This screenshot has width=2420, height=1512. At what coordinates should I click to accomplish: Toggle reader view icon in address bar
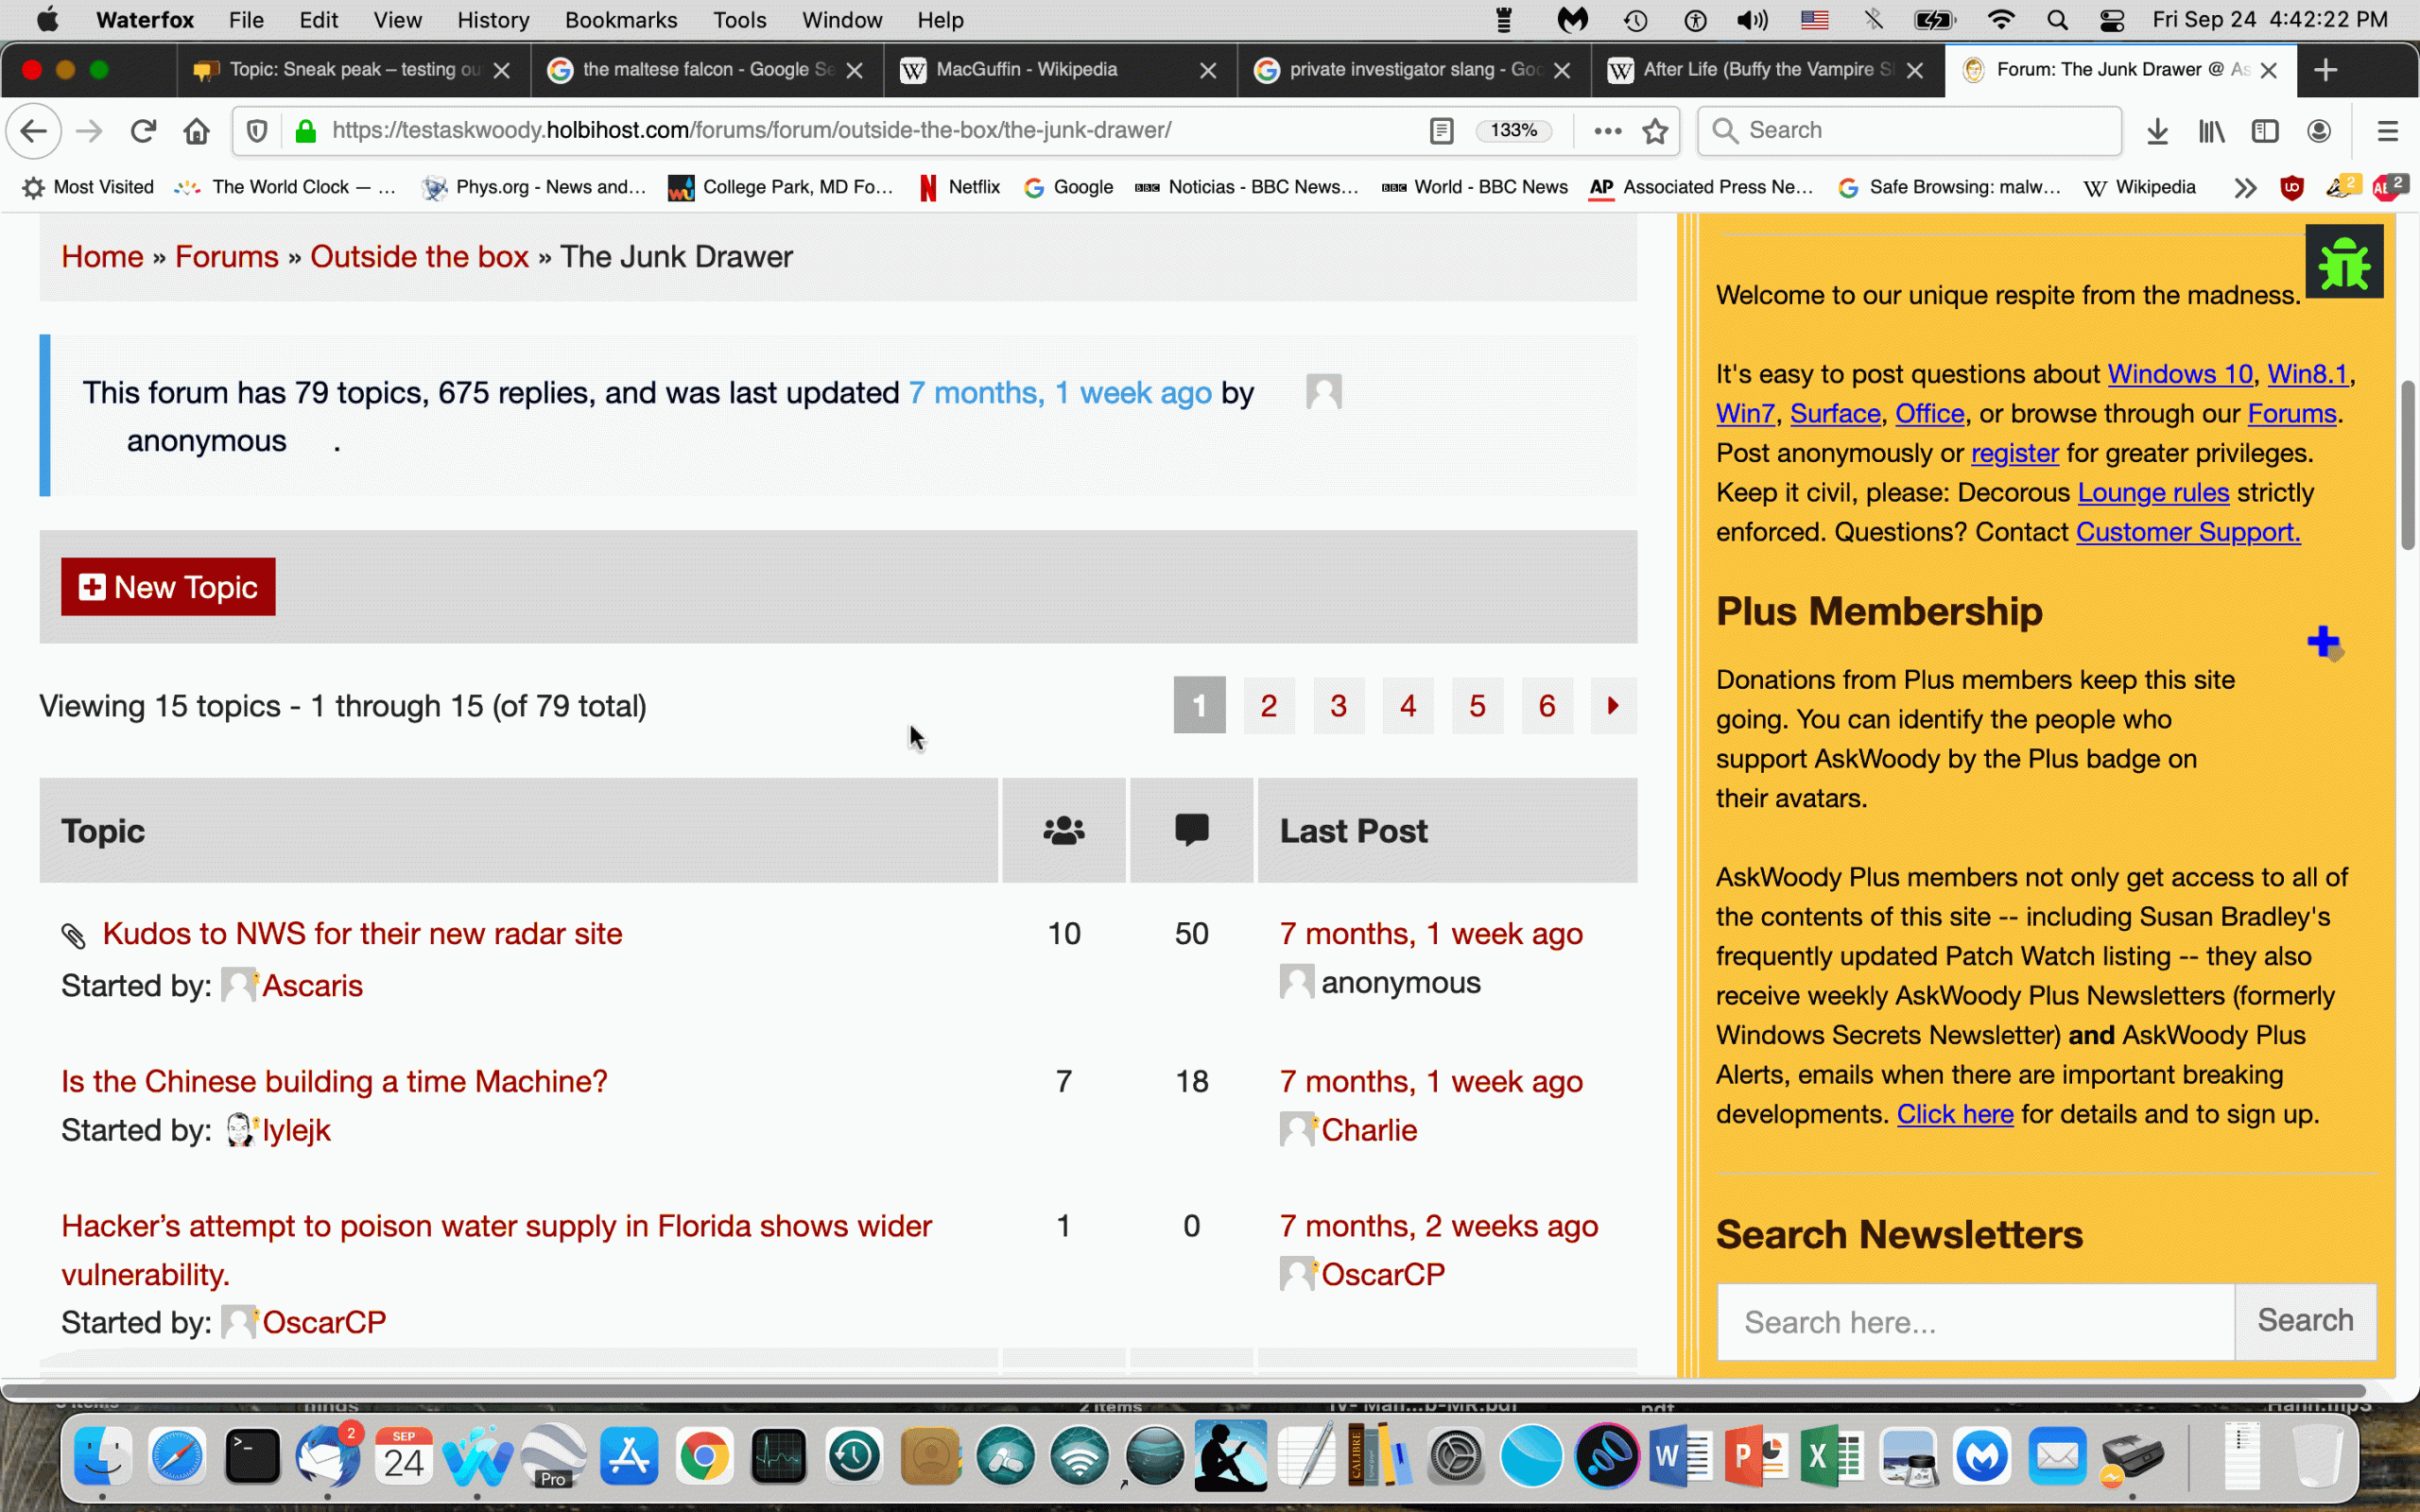pos(1441,131)
